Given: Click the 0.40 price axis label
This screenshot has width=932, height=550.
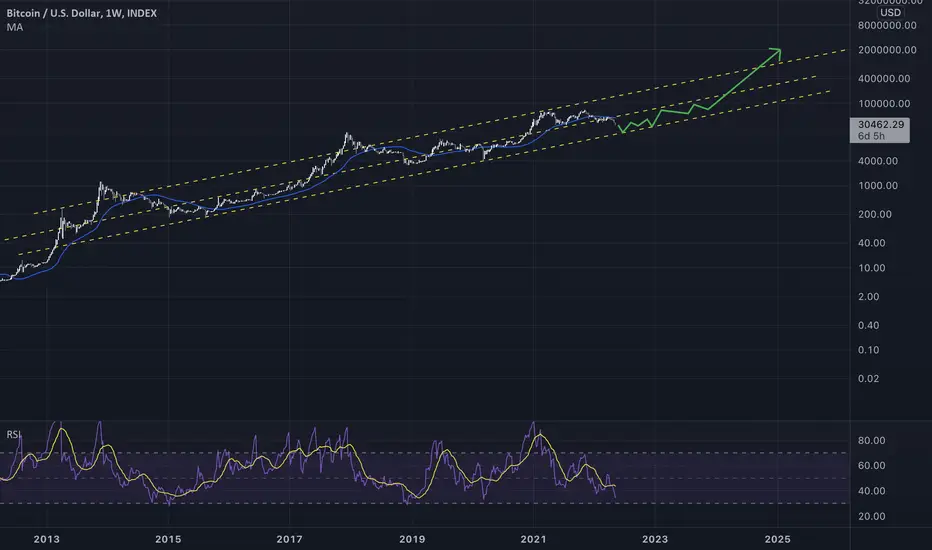Looking at the screenshot, I should 868,325.
